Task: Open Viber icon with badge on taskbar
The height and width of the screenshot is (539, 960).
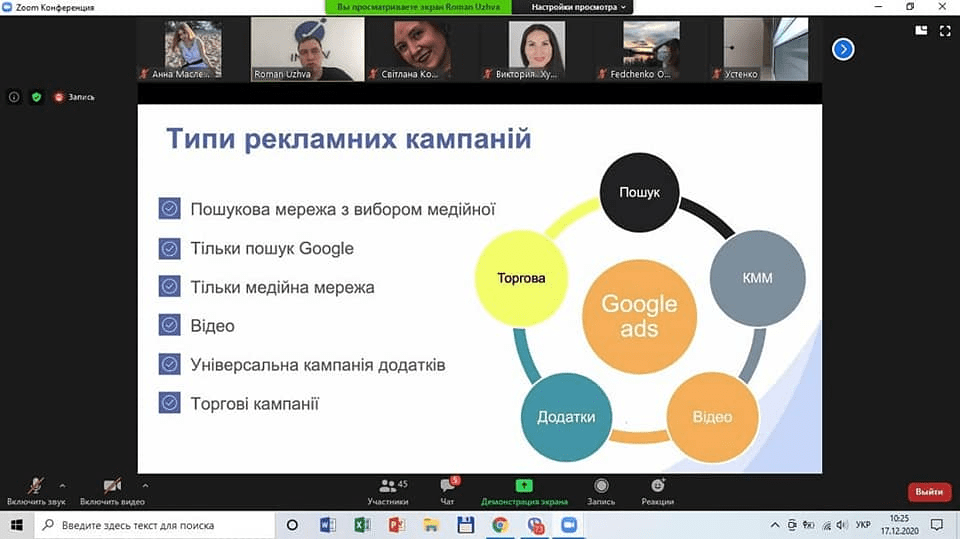Action: [535, 525]
